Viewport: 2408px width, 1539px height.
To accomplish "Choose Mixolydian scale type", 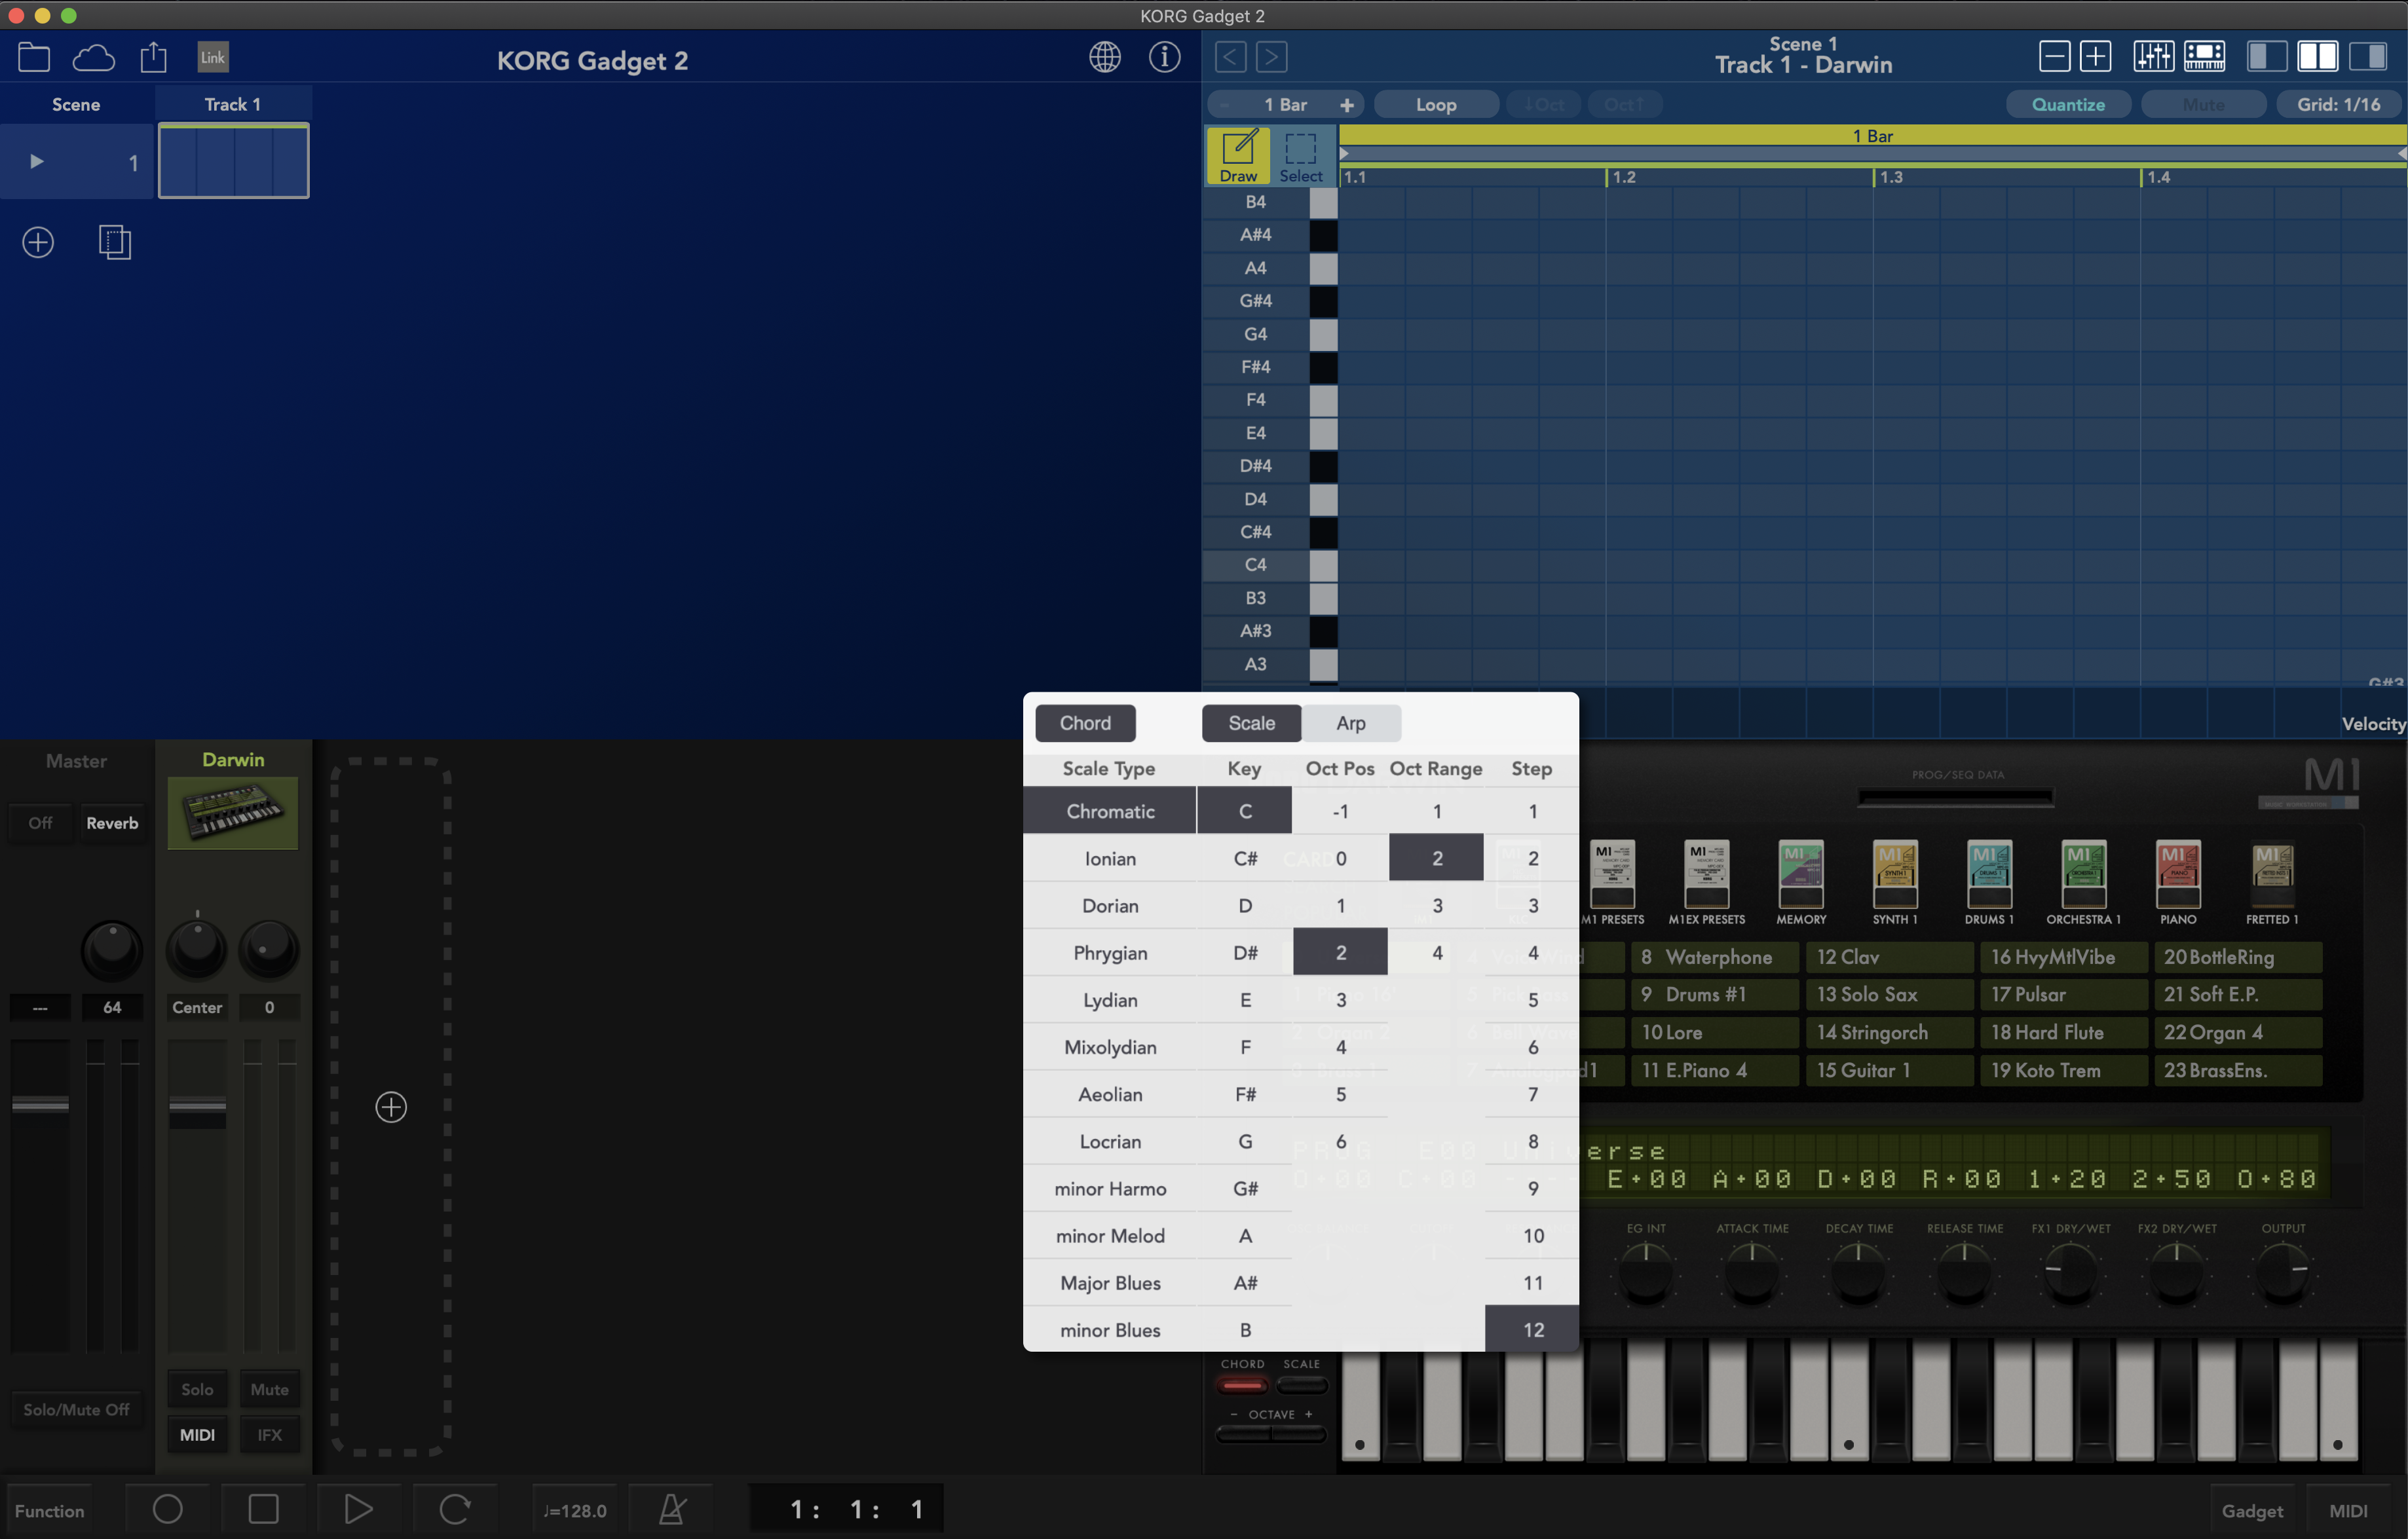I will click(1110, 1047).
